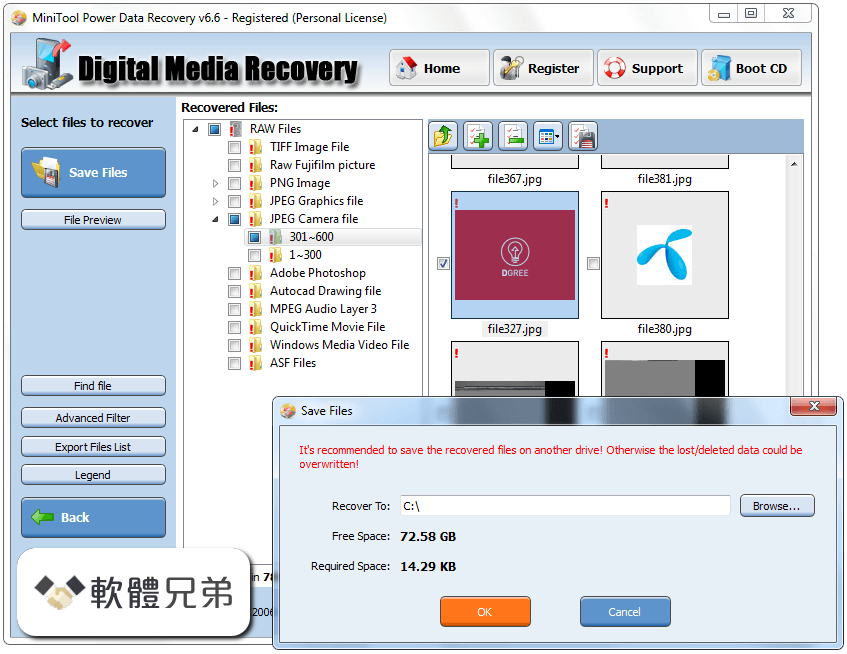The width and height of the screenshot is (847, 654).
Task: Check the Windows Media Video File checkbox
Action: pyautogui.click(x=234, y=345)
